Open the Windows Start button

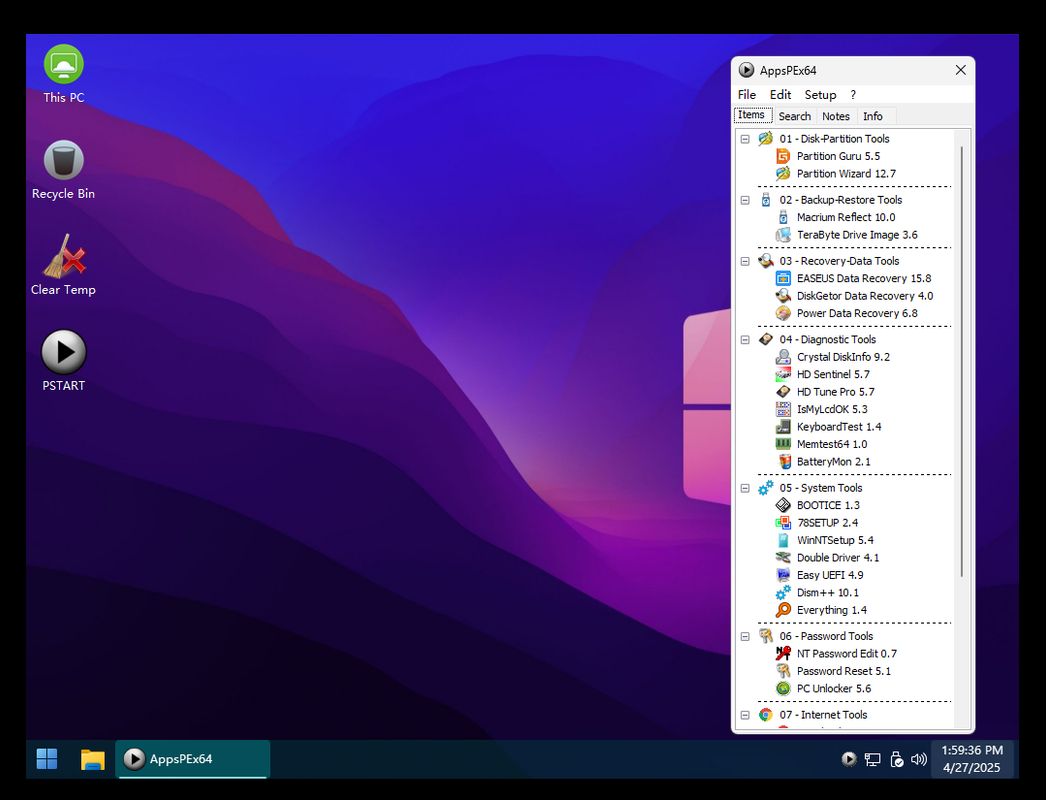pyautogui.click(x=47, y=759)
